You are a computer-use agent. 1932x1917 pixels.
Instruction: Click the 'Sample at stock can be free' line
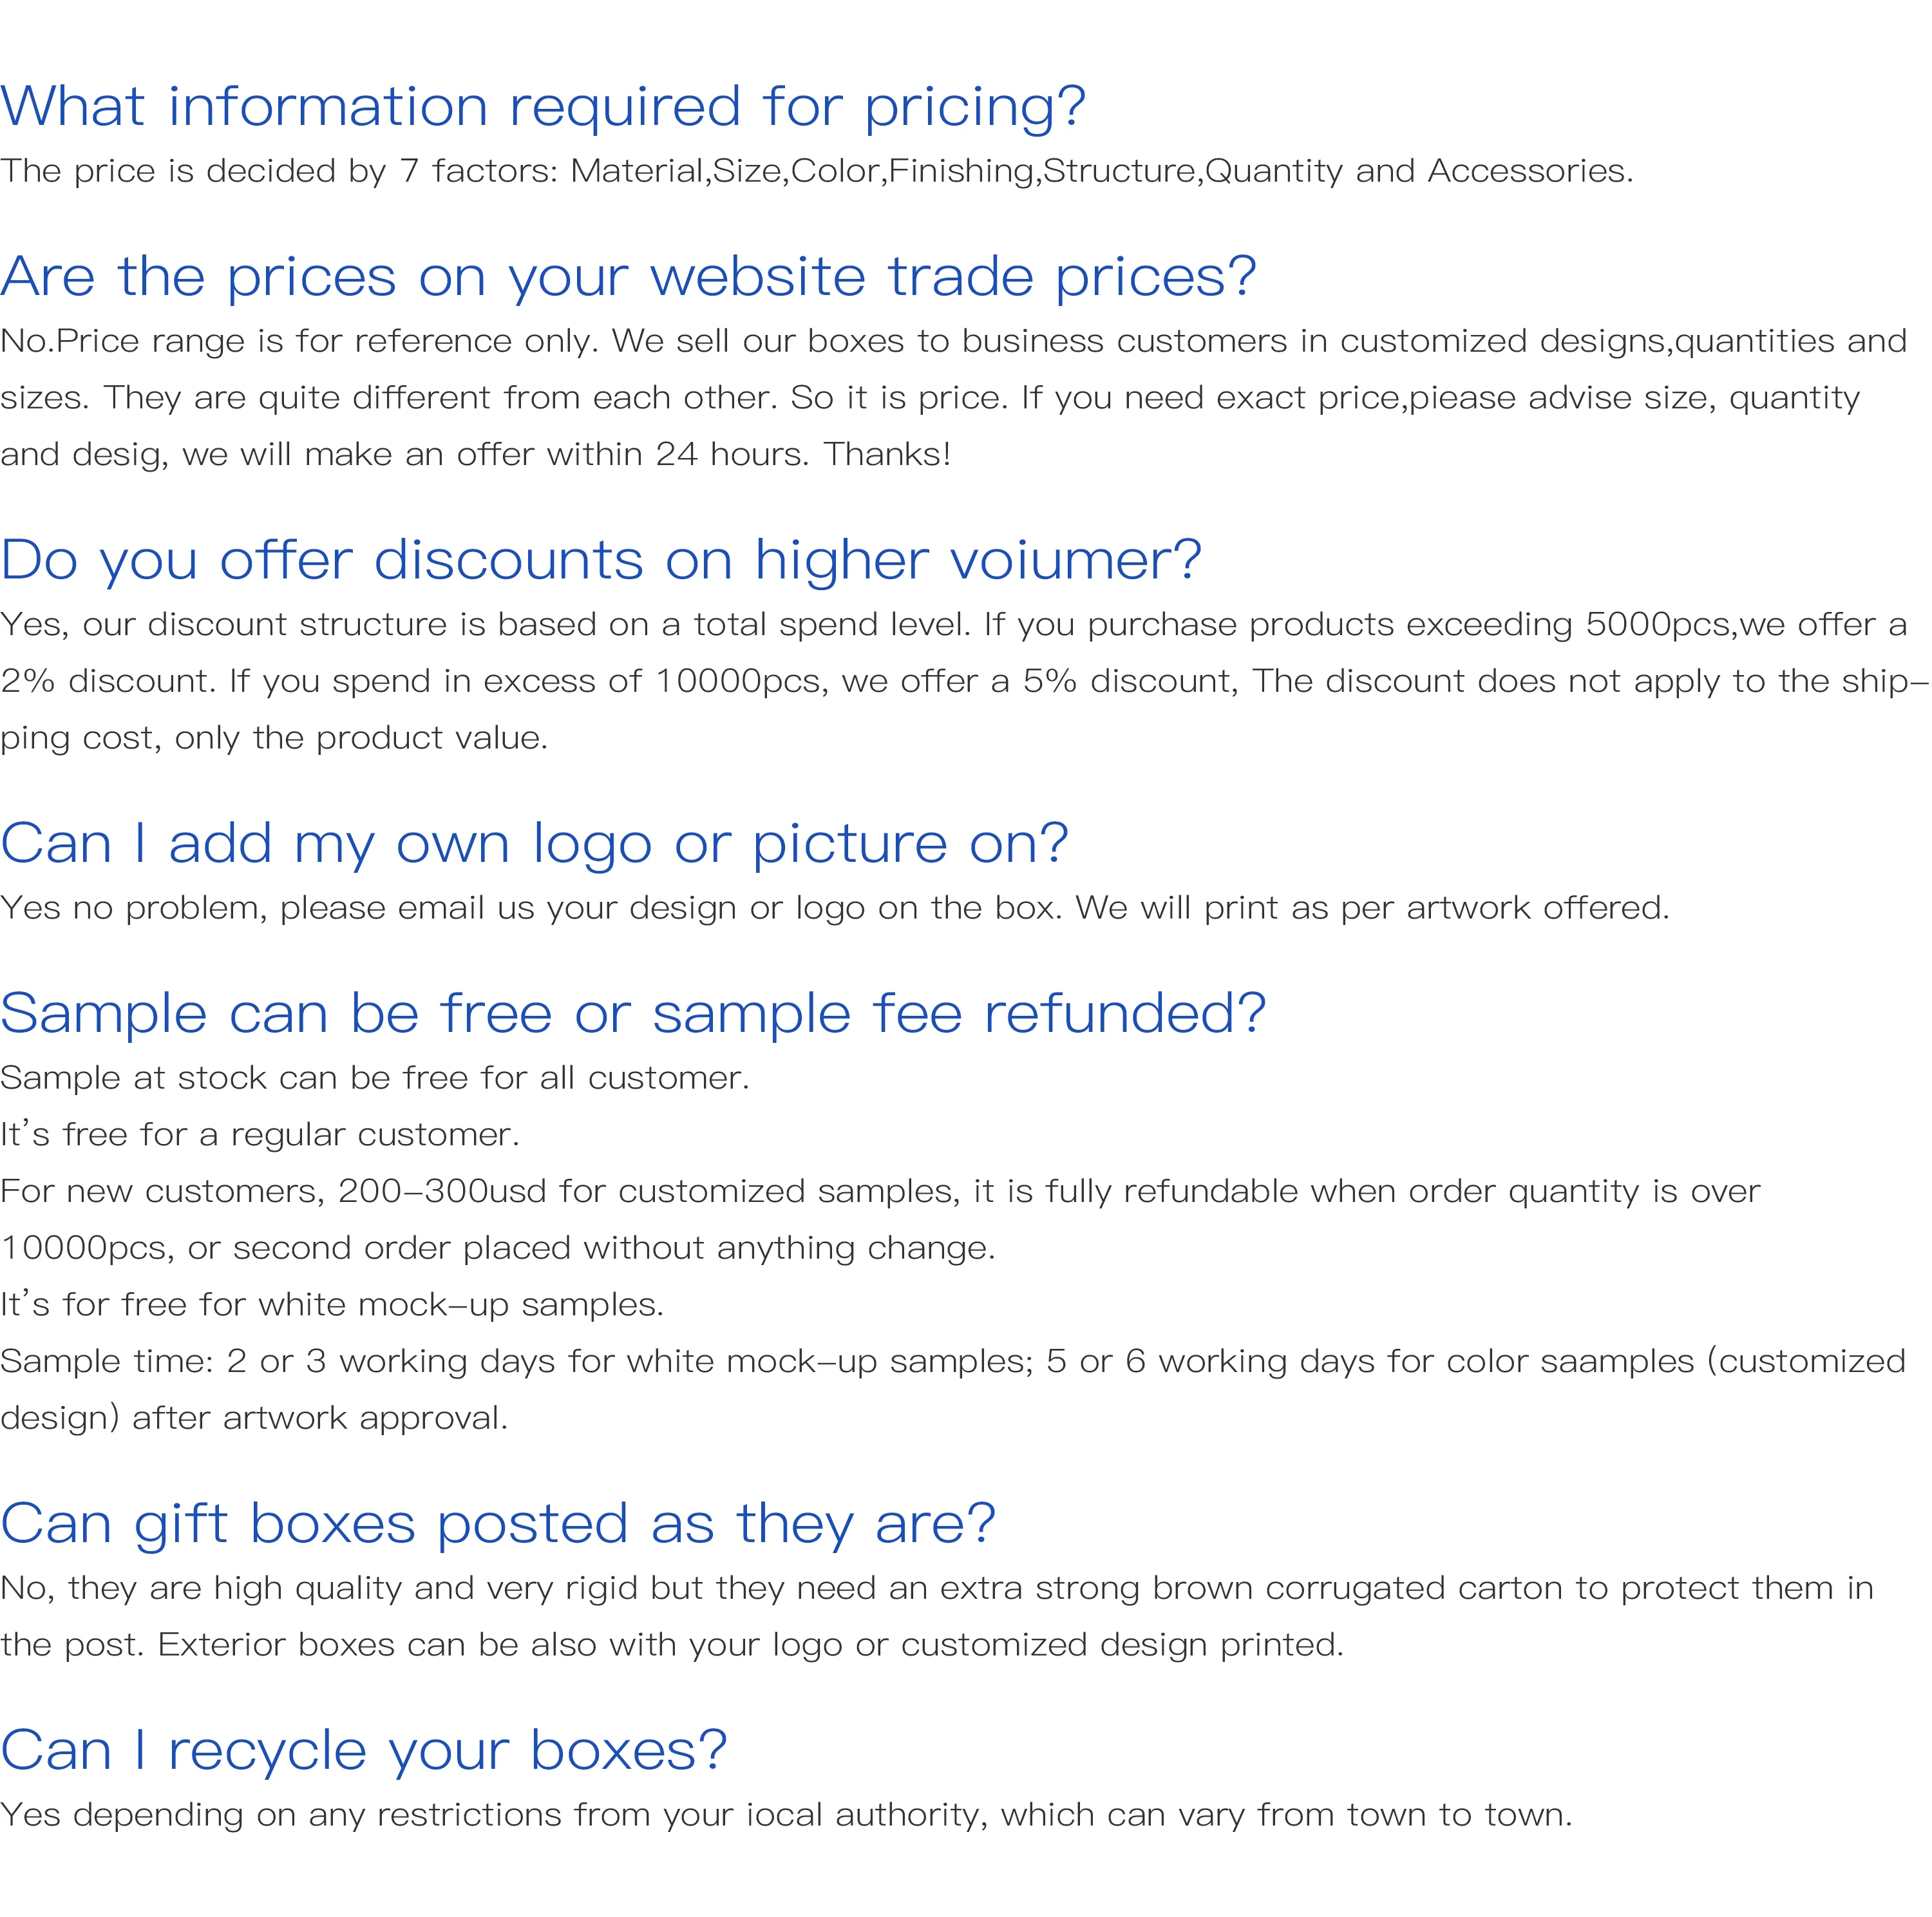tap(374, 1078)
